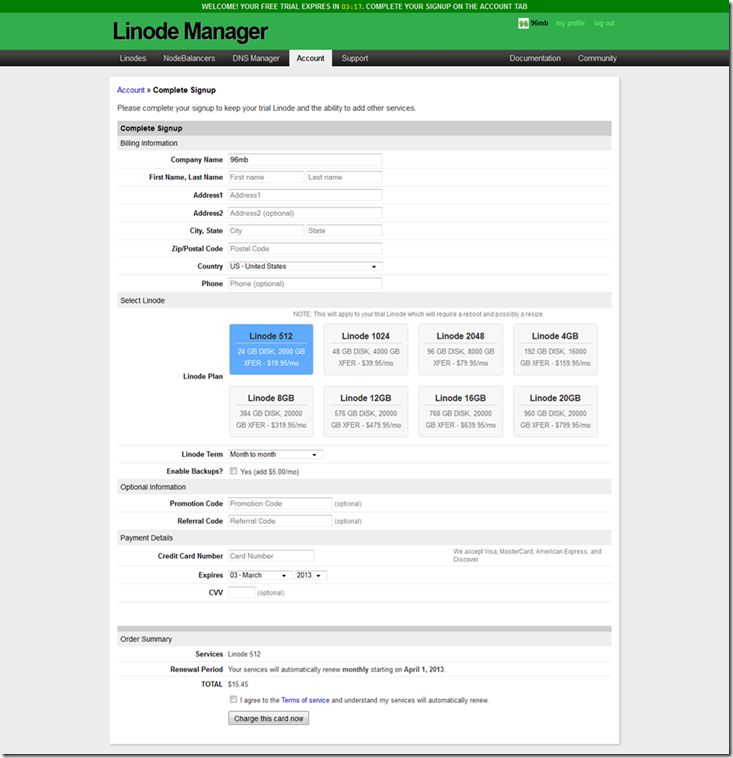Open the expiration month dropdown
Viewport: 733px width, 758px height.
click(260, 575)
